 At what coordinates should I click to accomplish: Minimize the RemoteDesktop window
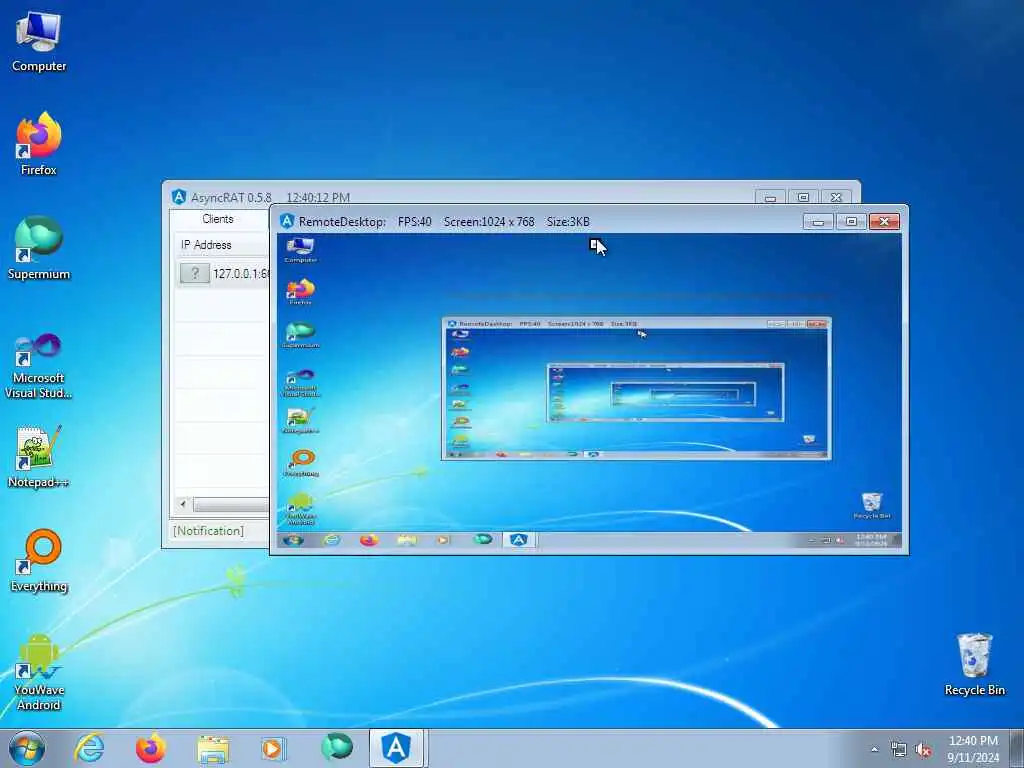point(818,221)
